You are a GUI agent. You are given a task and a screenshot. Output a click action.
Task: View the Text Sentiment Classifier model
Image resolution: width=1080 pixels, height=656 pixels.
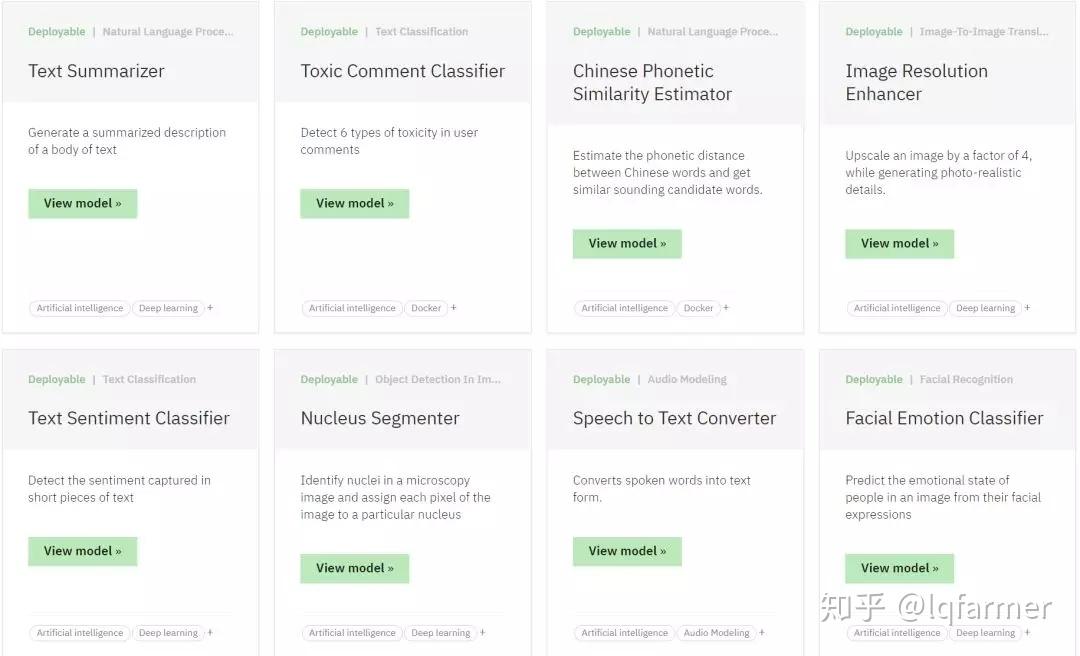[x=82, y=551]
